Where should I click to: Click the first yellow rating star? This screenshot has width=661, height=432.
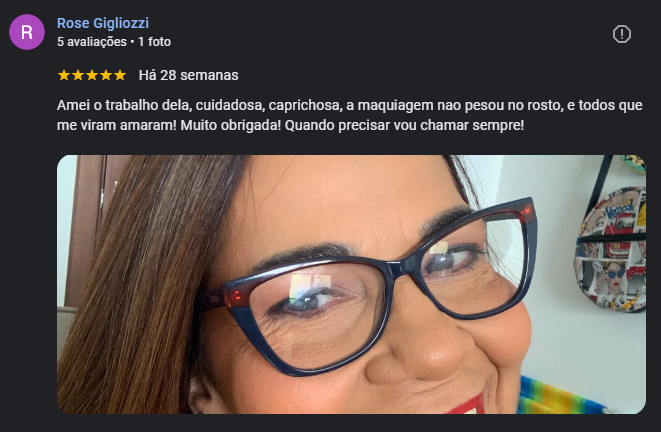(x=64, y=75)
